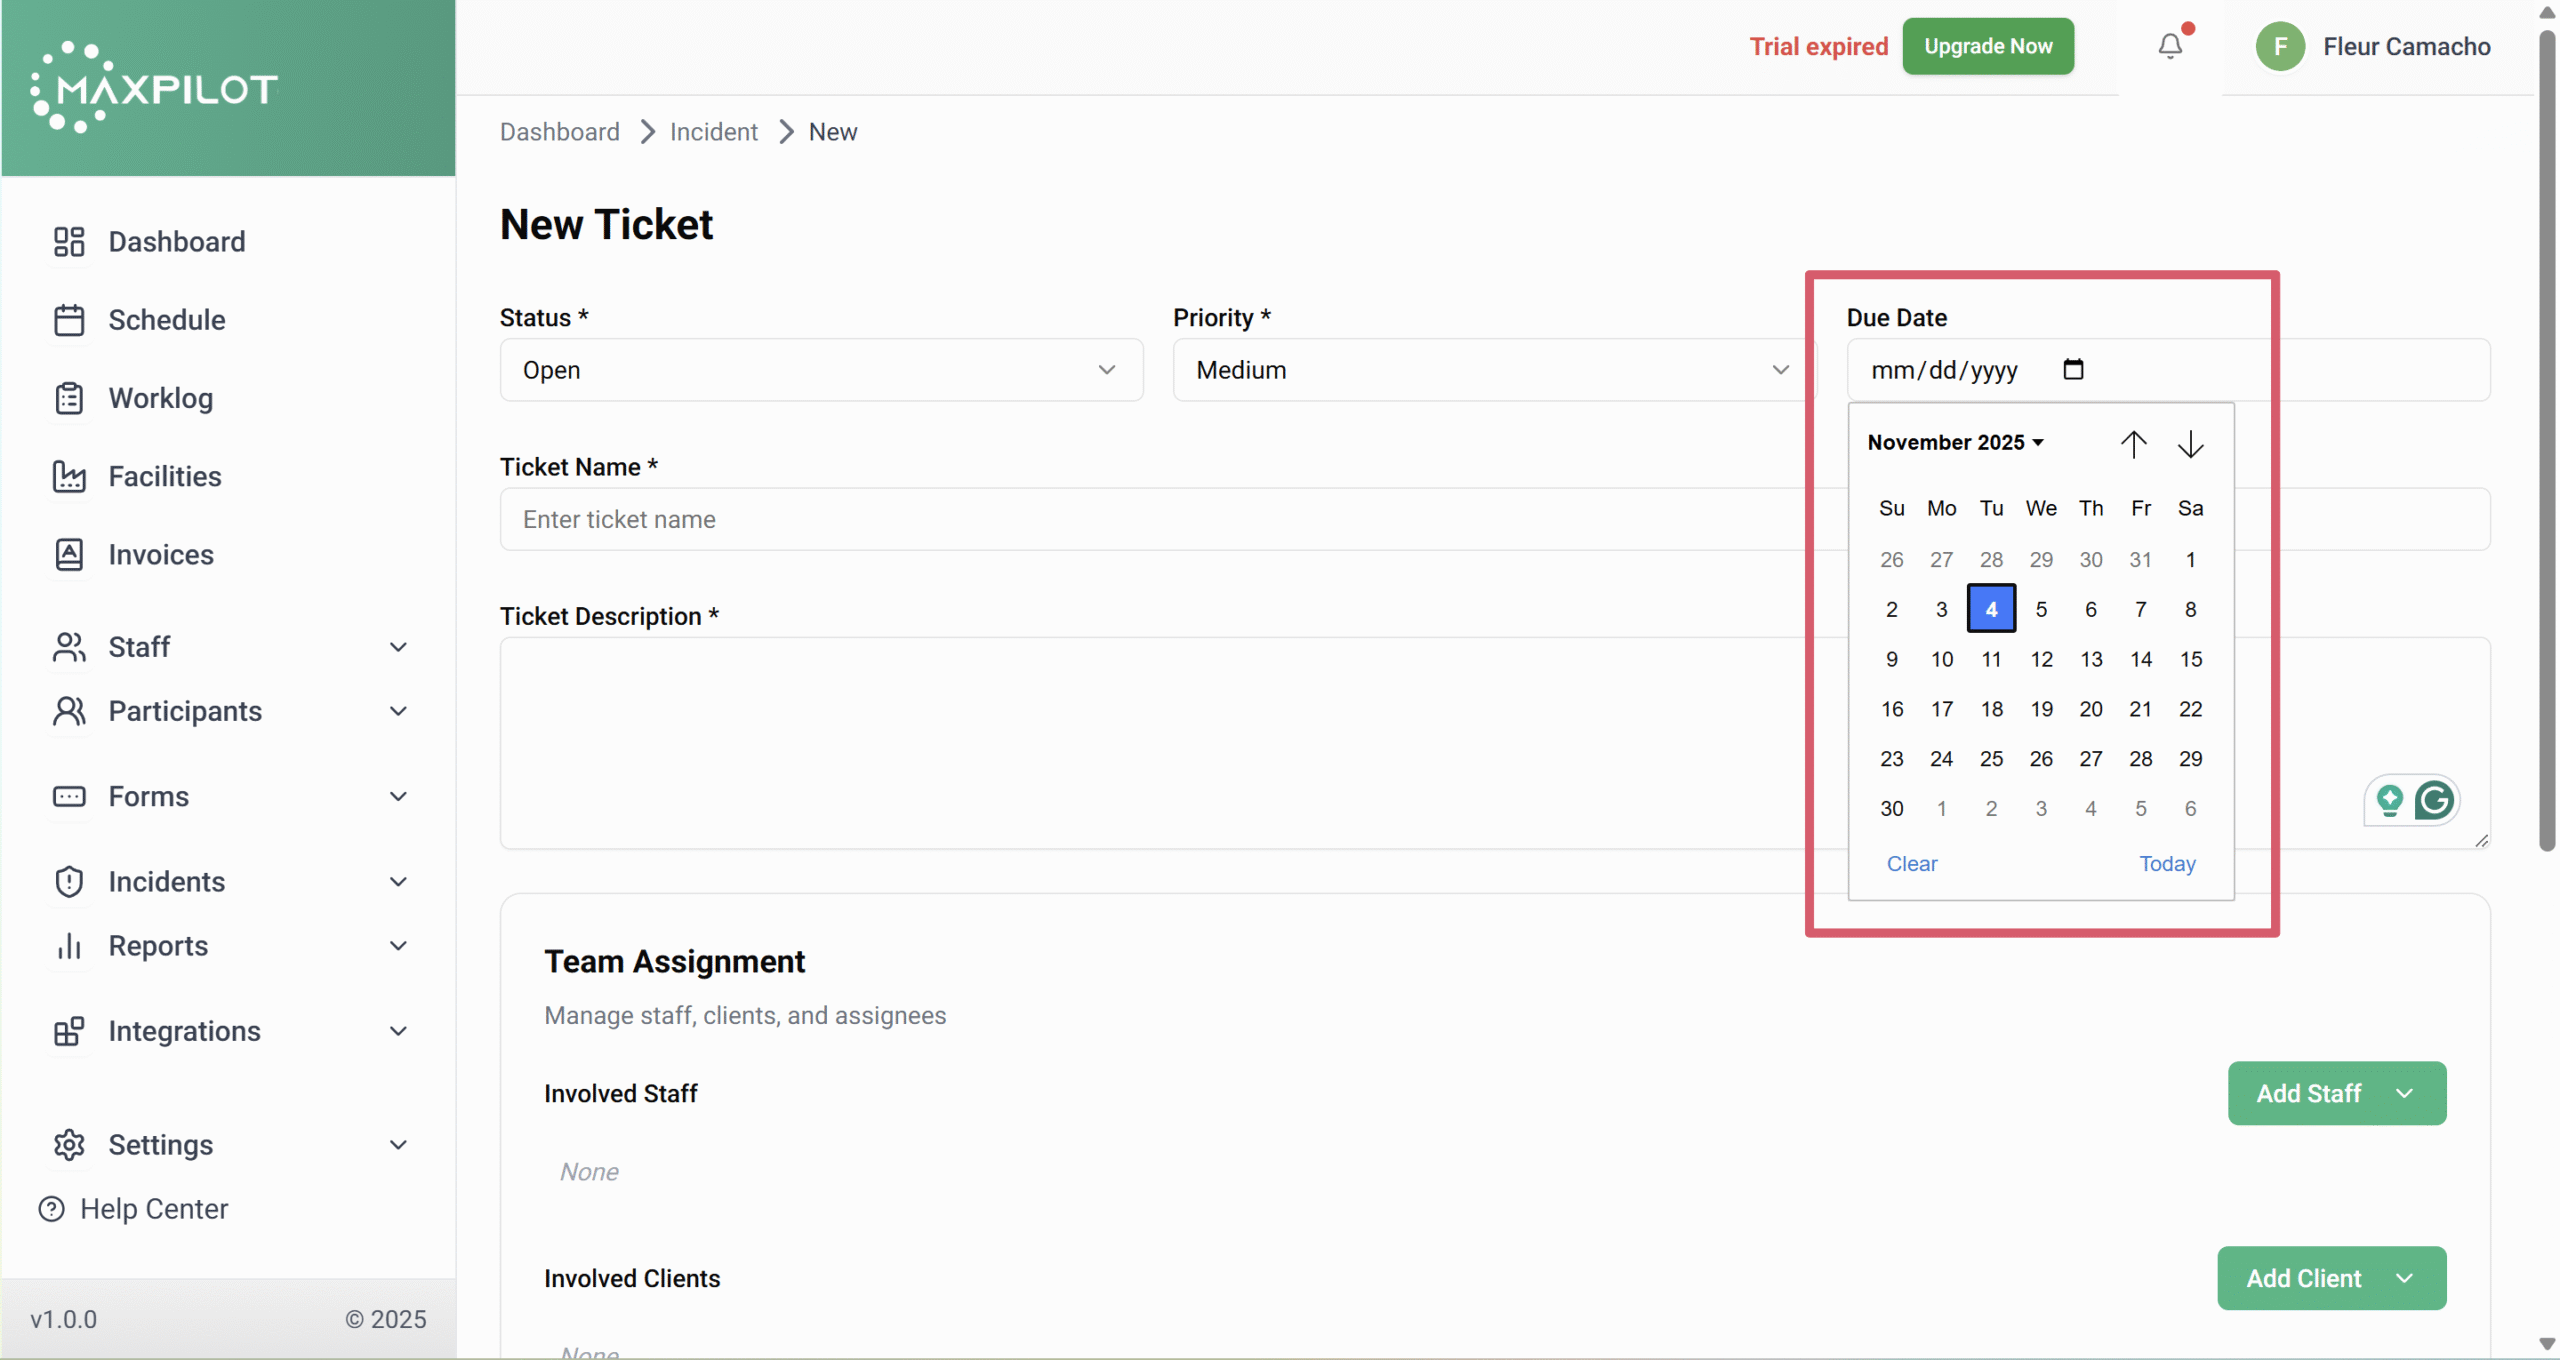Screen dimensions: 2560x1360
Task: Go to previous month with up arrow
Action: [2133, 444]
